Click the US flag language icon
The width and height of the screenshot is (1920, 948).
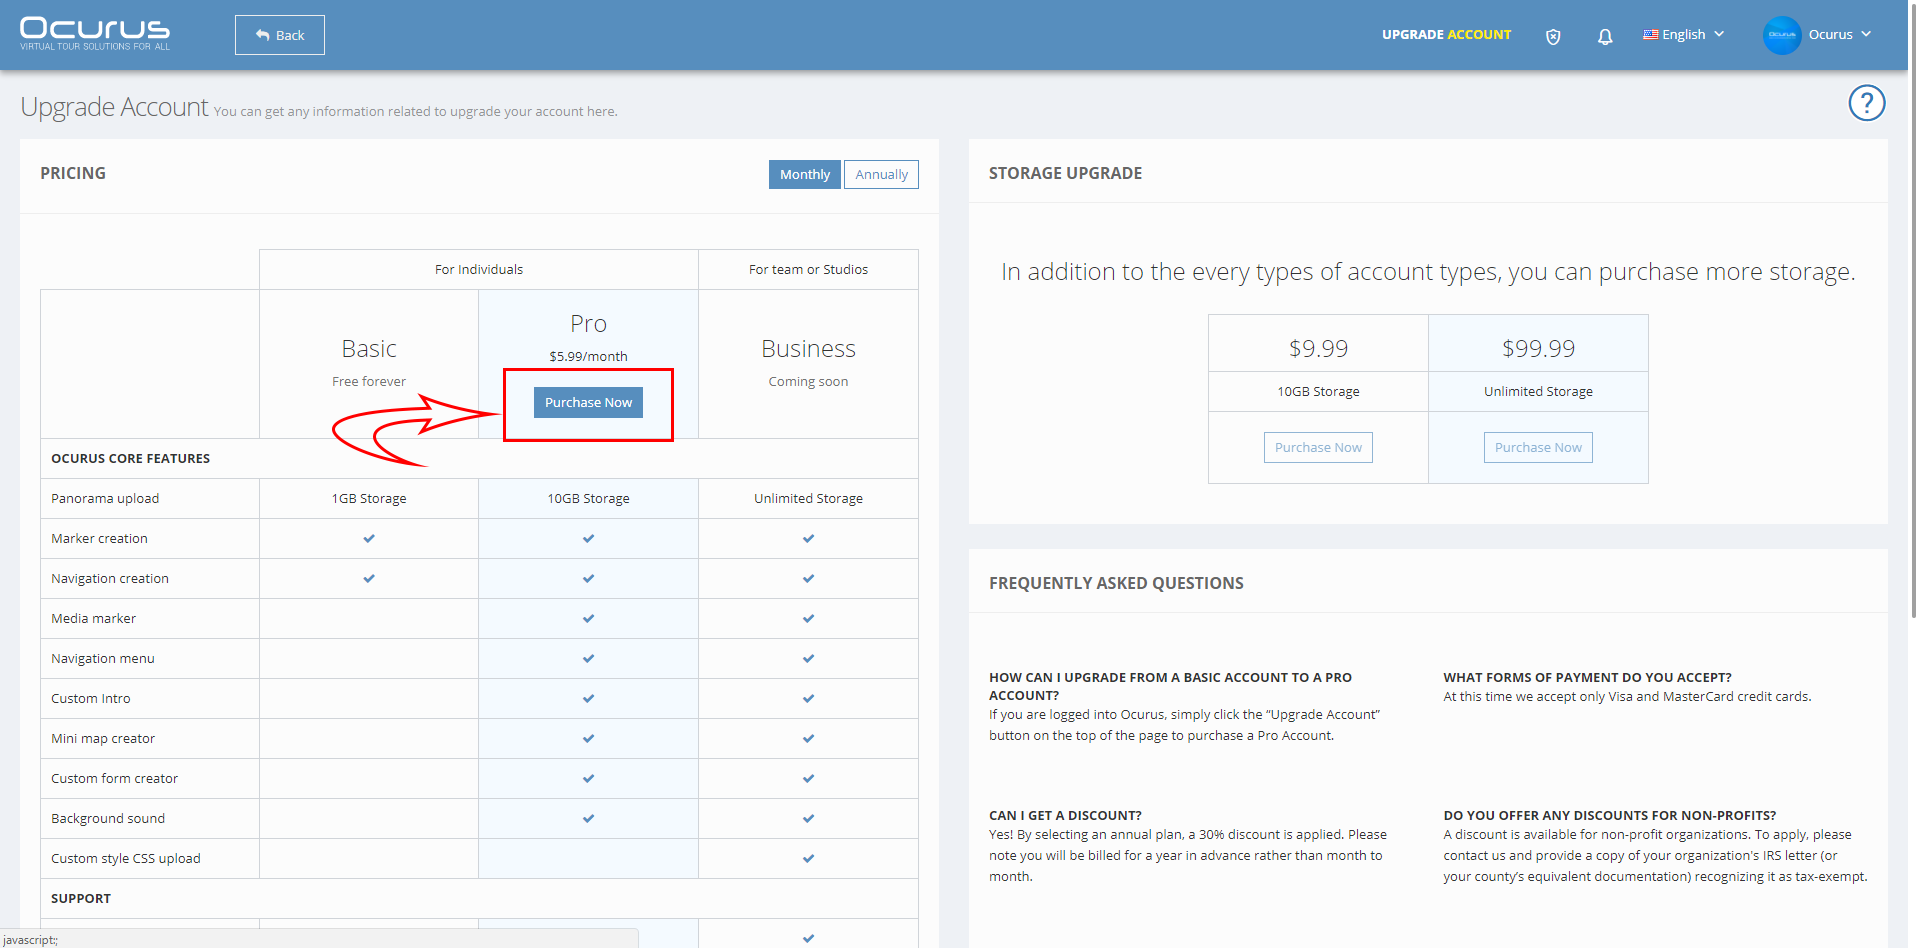point(1650,34)
